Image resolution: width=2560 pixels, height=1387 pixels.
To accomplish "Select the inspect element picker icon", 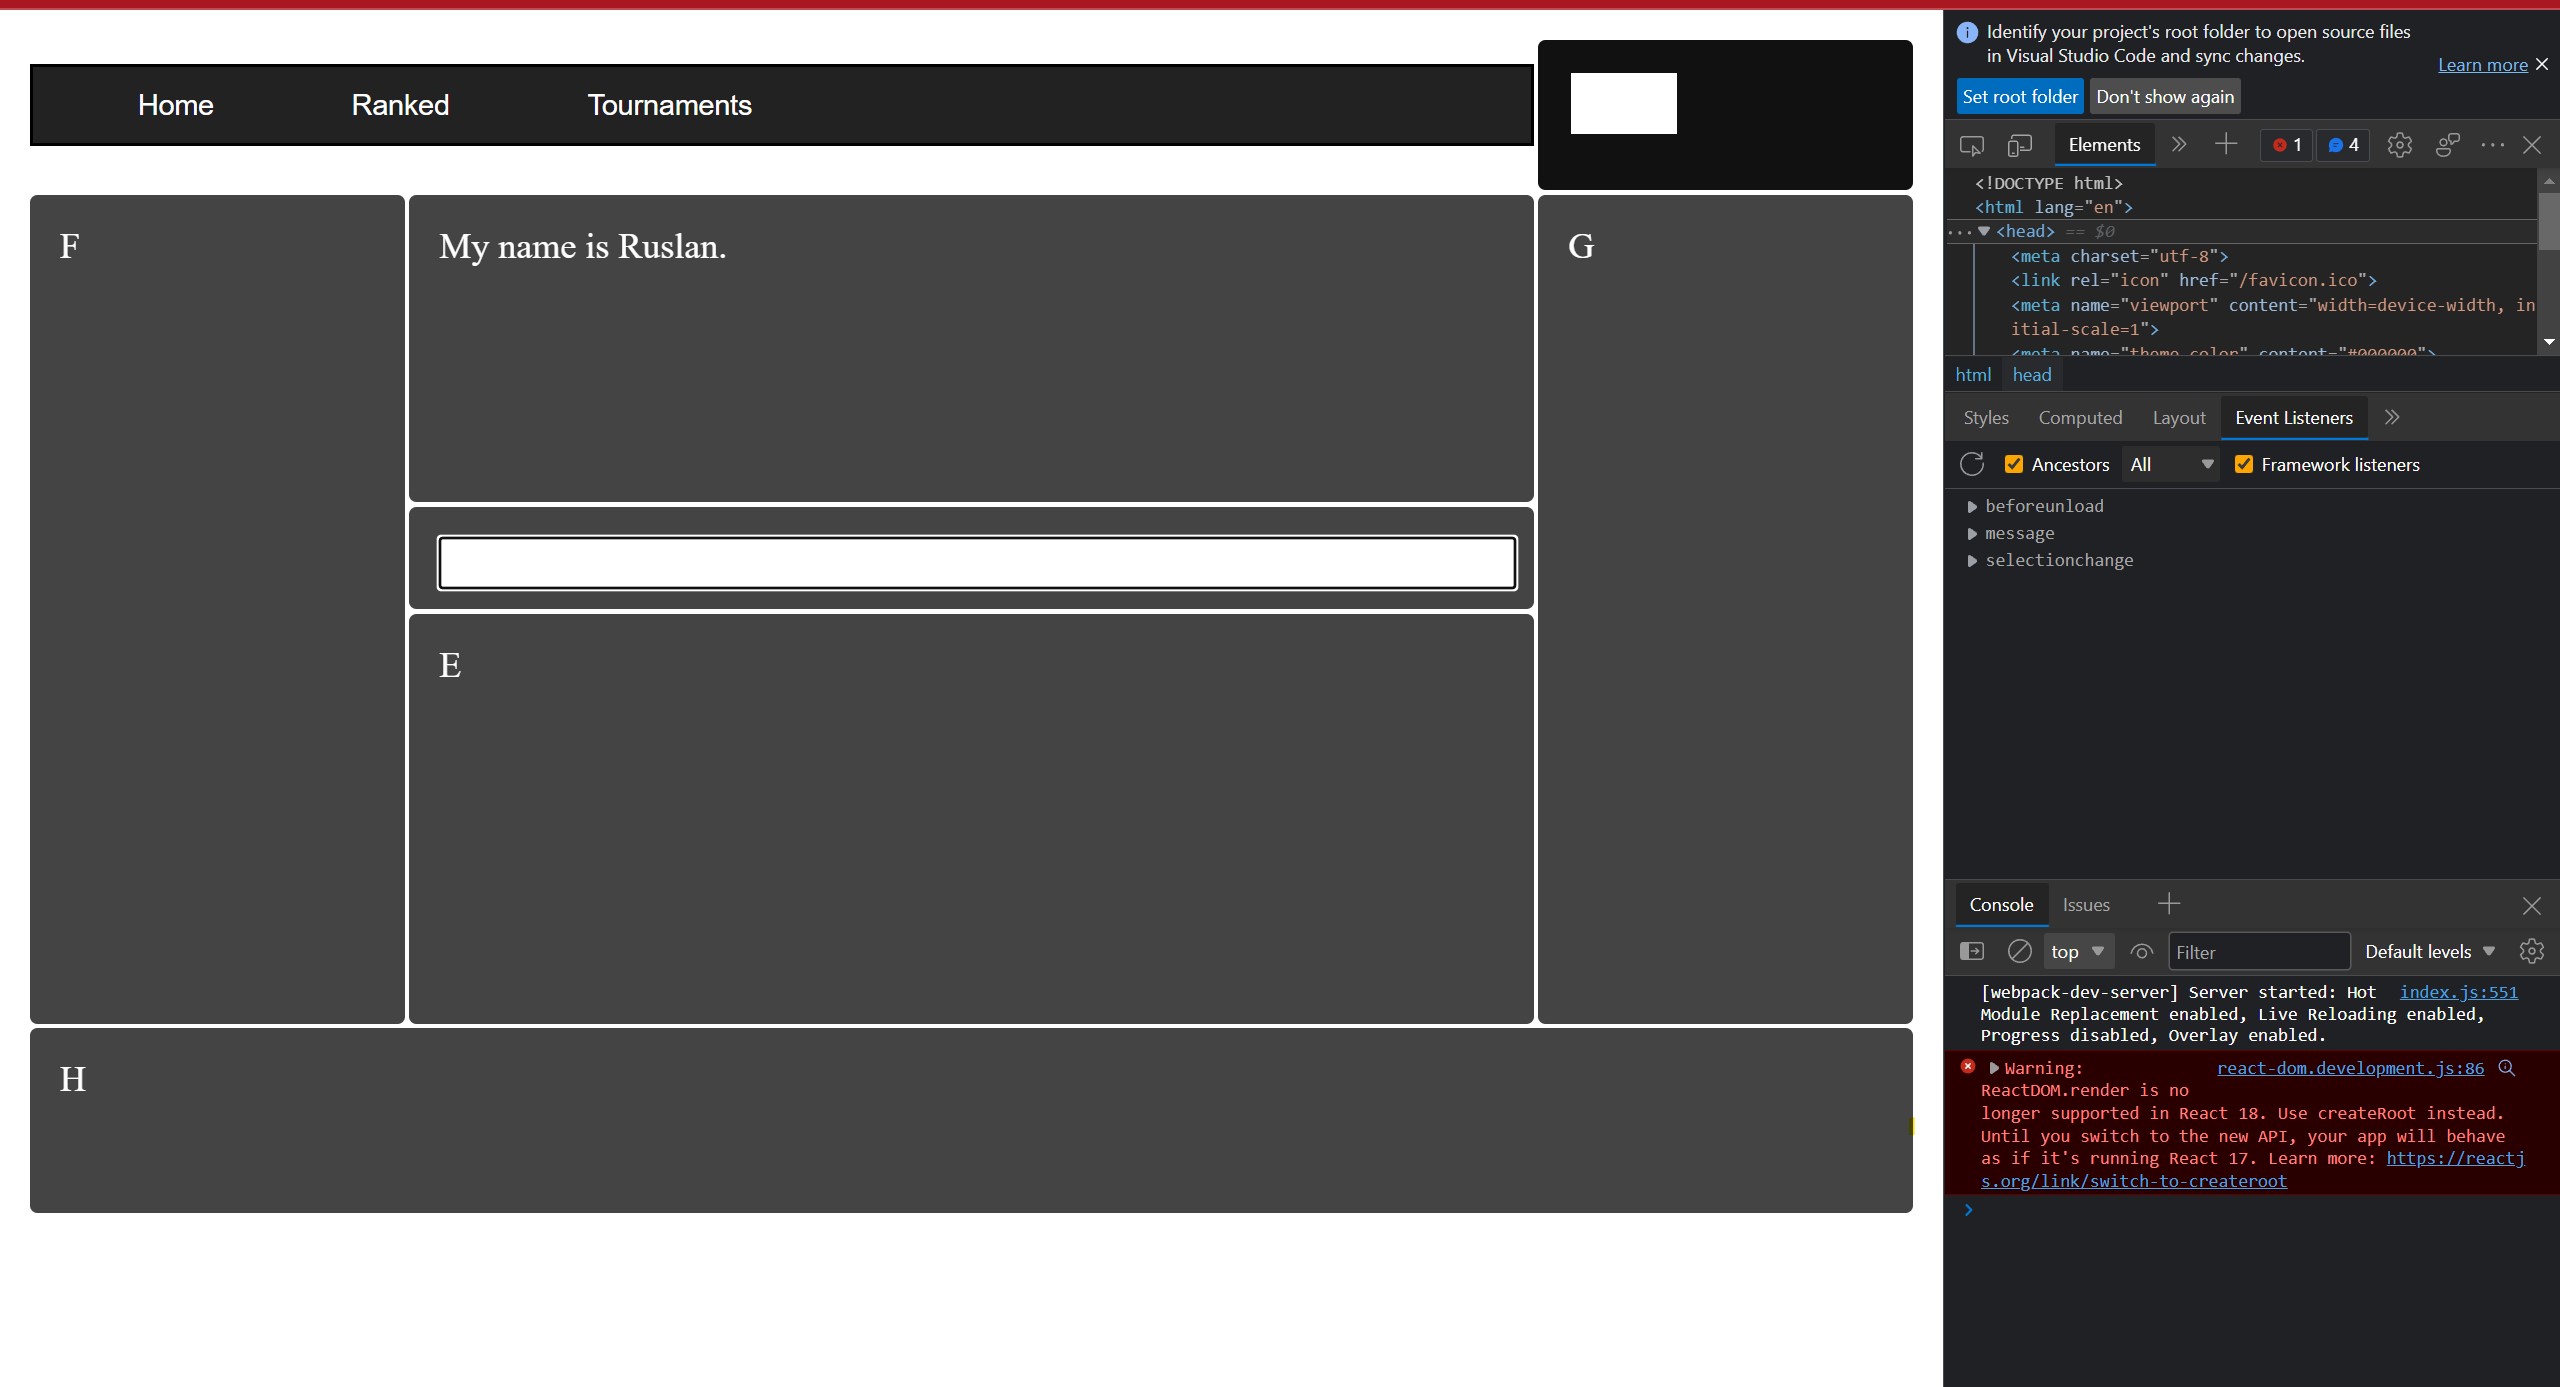I will click(x=1971, y=146).
